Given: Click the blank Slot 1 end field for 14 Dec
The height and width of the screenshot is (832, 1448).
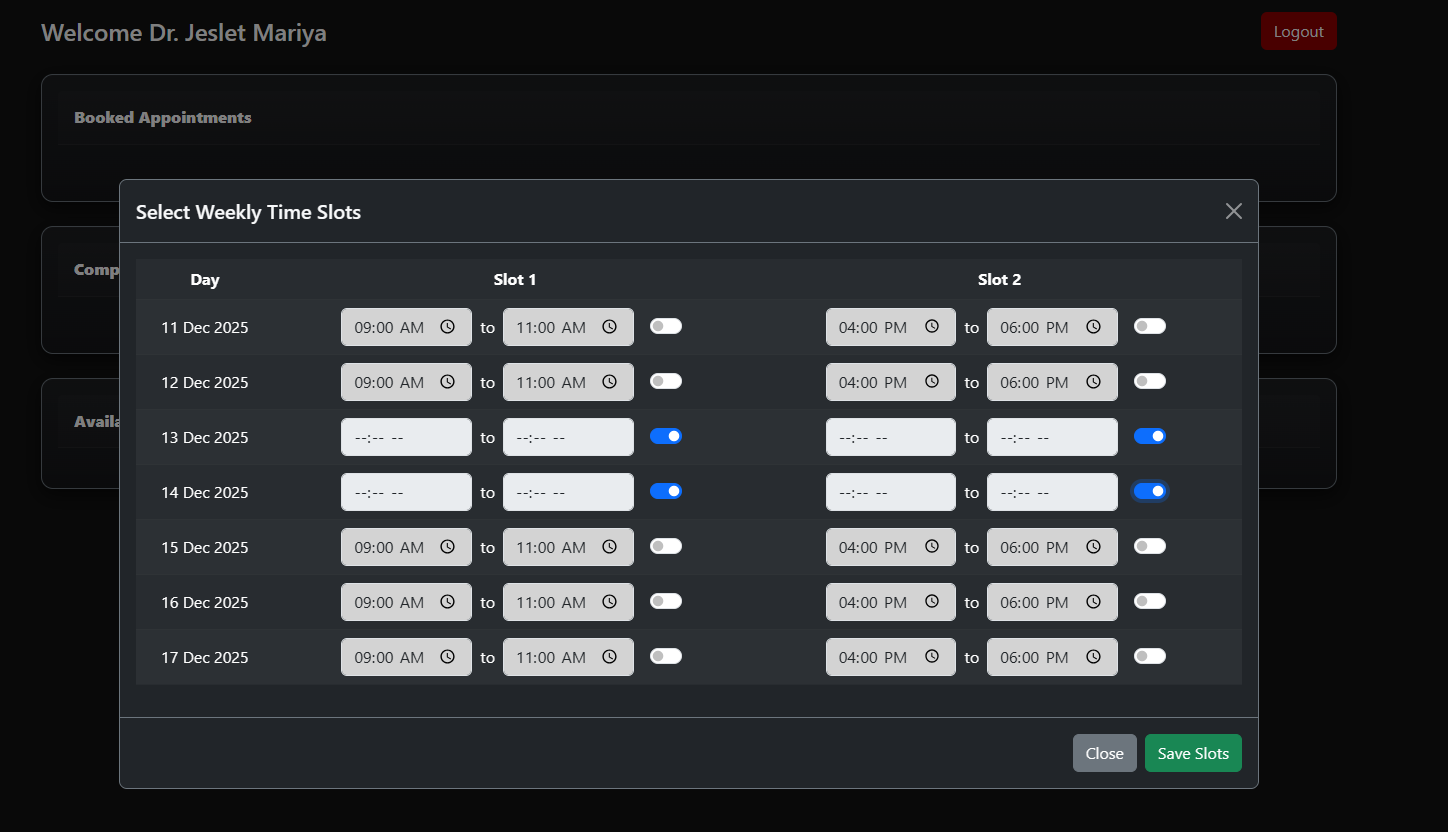Looking at the screenshot, I should point(568,492).
